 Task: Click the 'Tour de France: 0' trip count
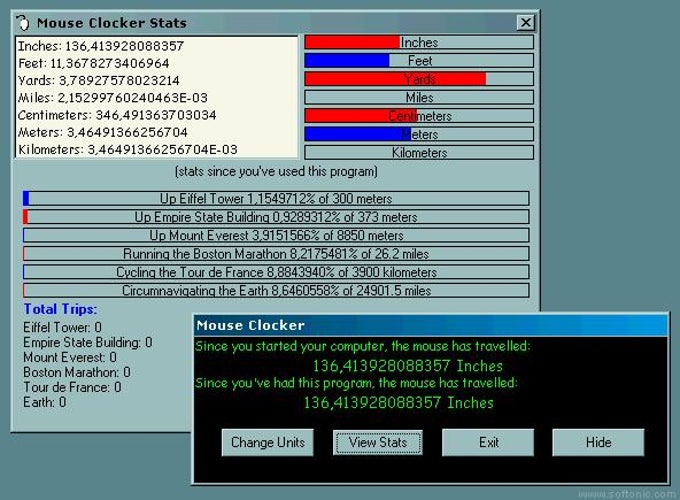(x=72, y=387)
